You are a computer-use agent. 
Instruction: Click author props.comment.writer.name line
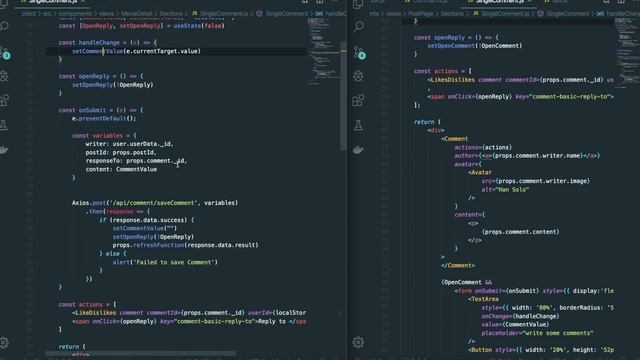click(527, 156)
